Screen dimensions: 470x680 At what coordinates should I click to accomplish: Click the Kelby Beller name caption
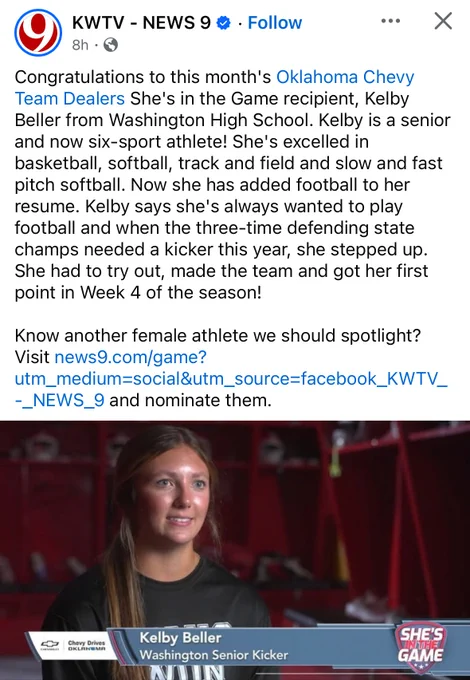(180, 638)
